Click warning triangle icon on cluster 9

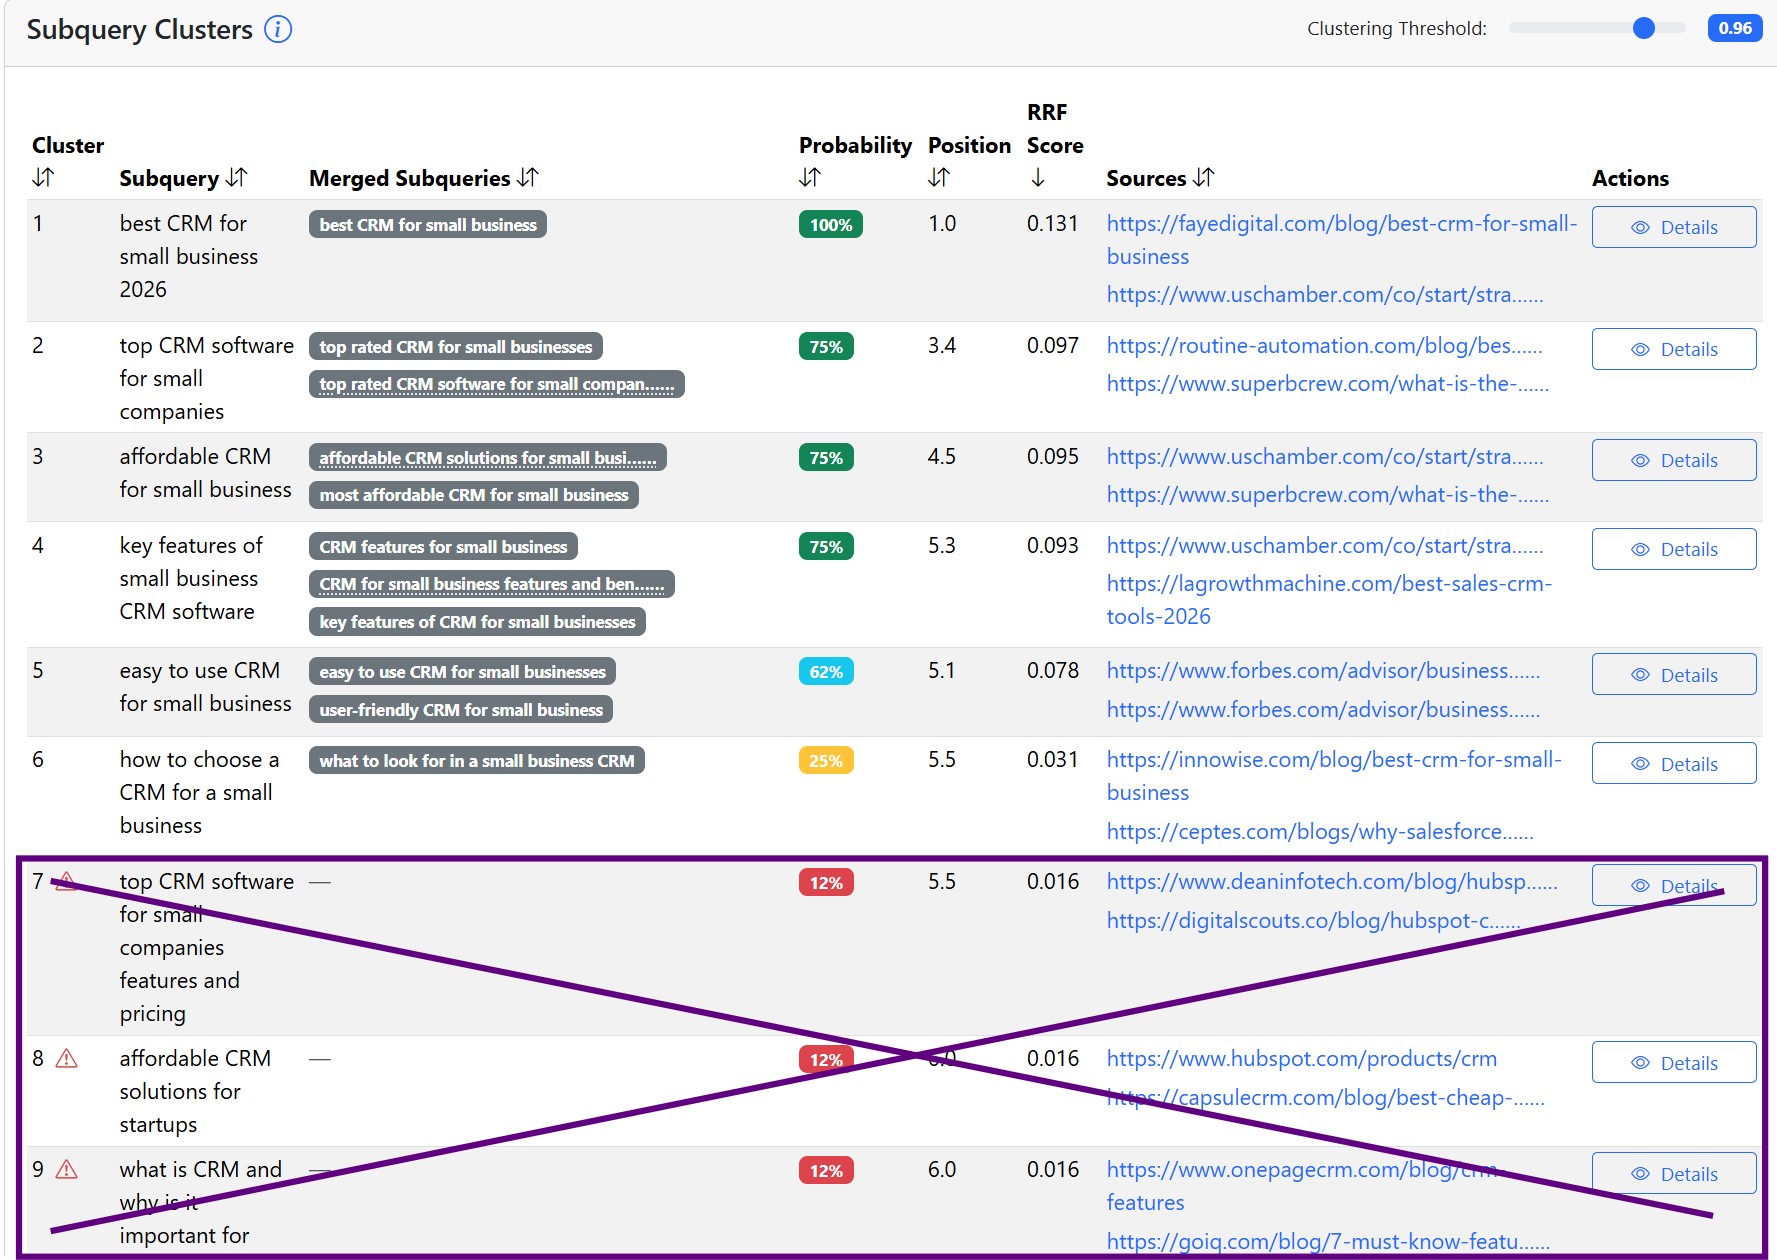66,1169
